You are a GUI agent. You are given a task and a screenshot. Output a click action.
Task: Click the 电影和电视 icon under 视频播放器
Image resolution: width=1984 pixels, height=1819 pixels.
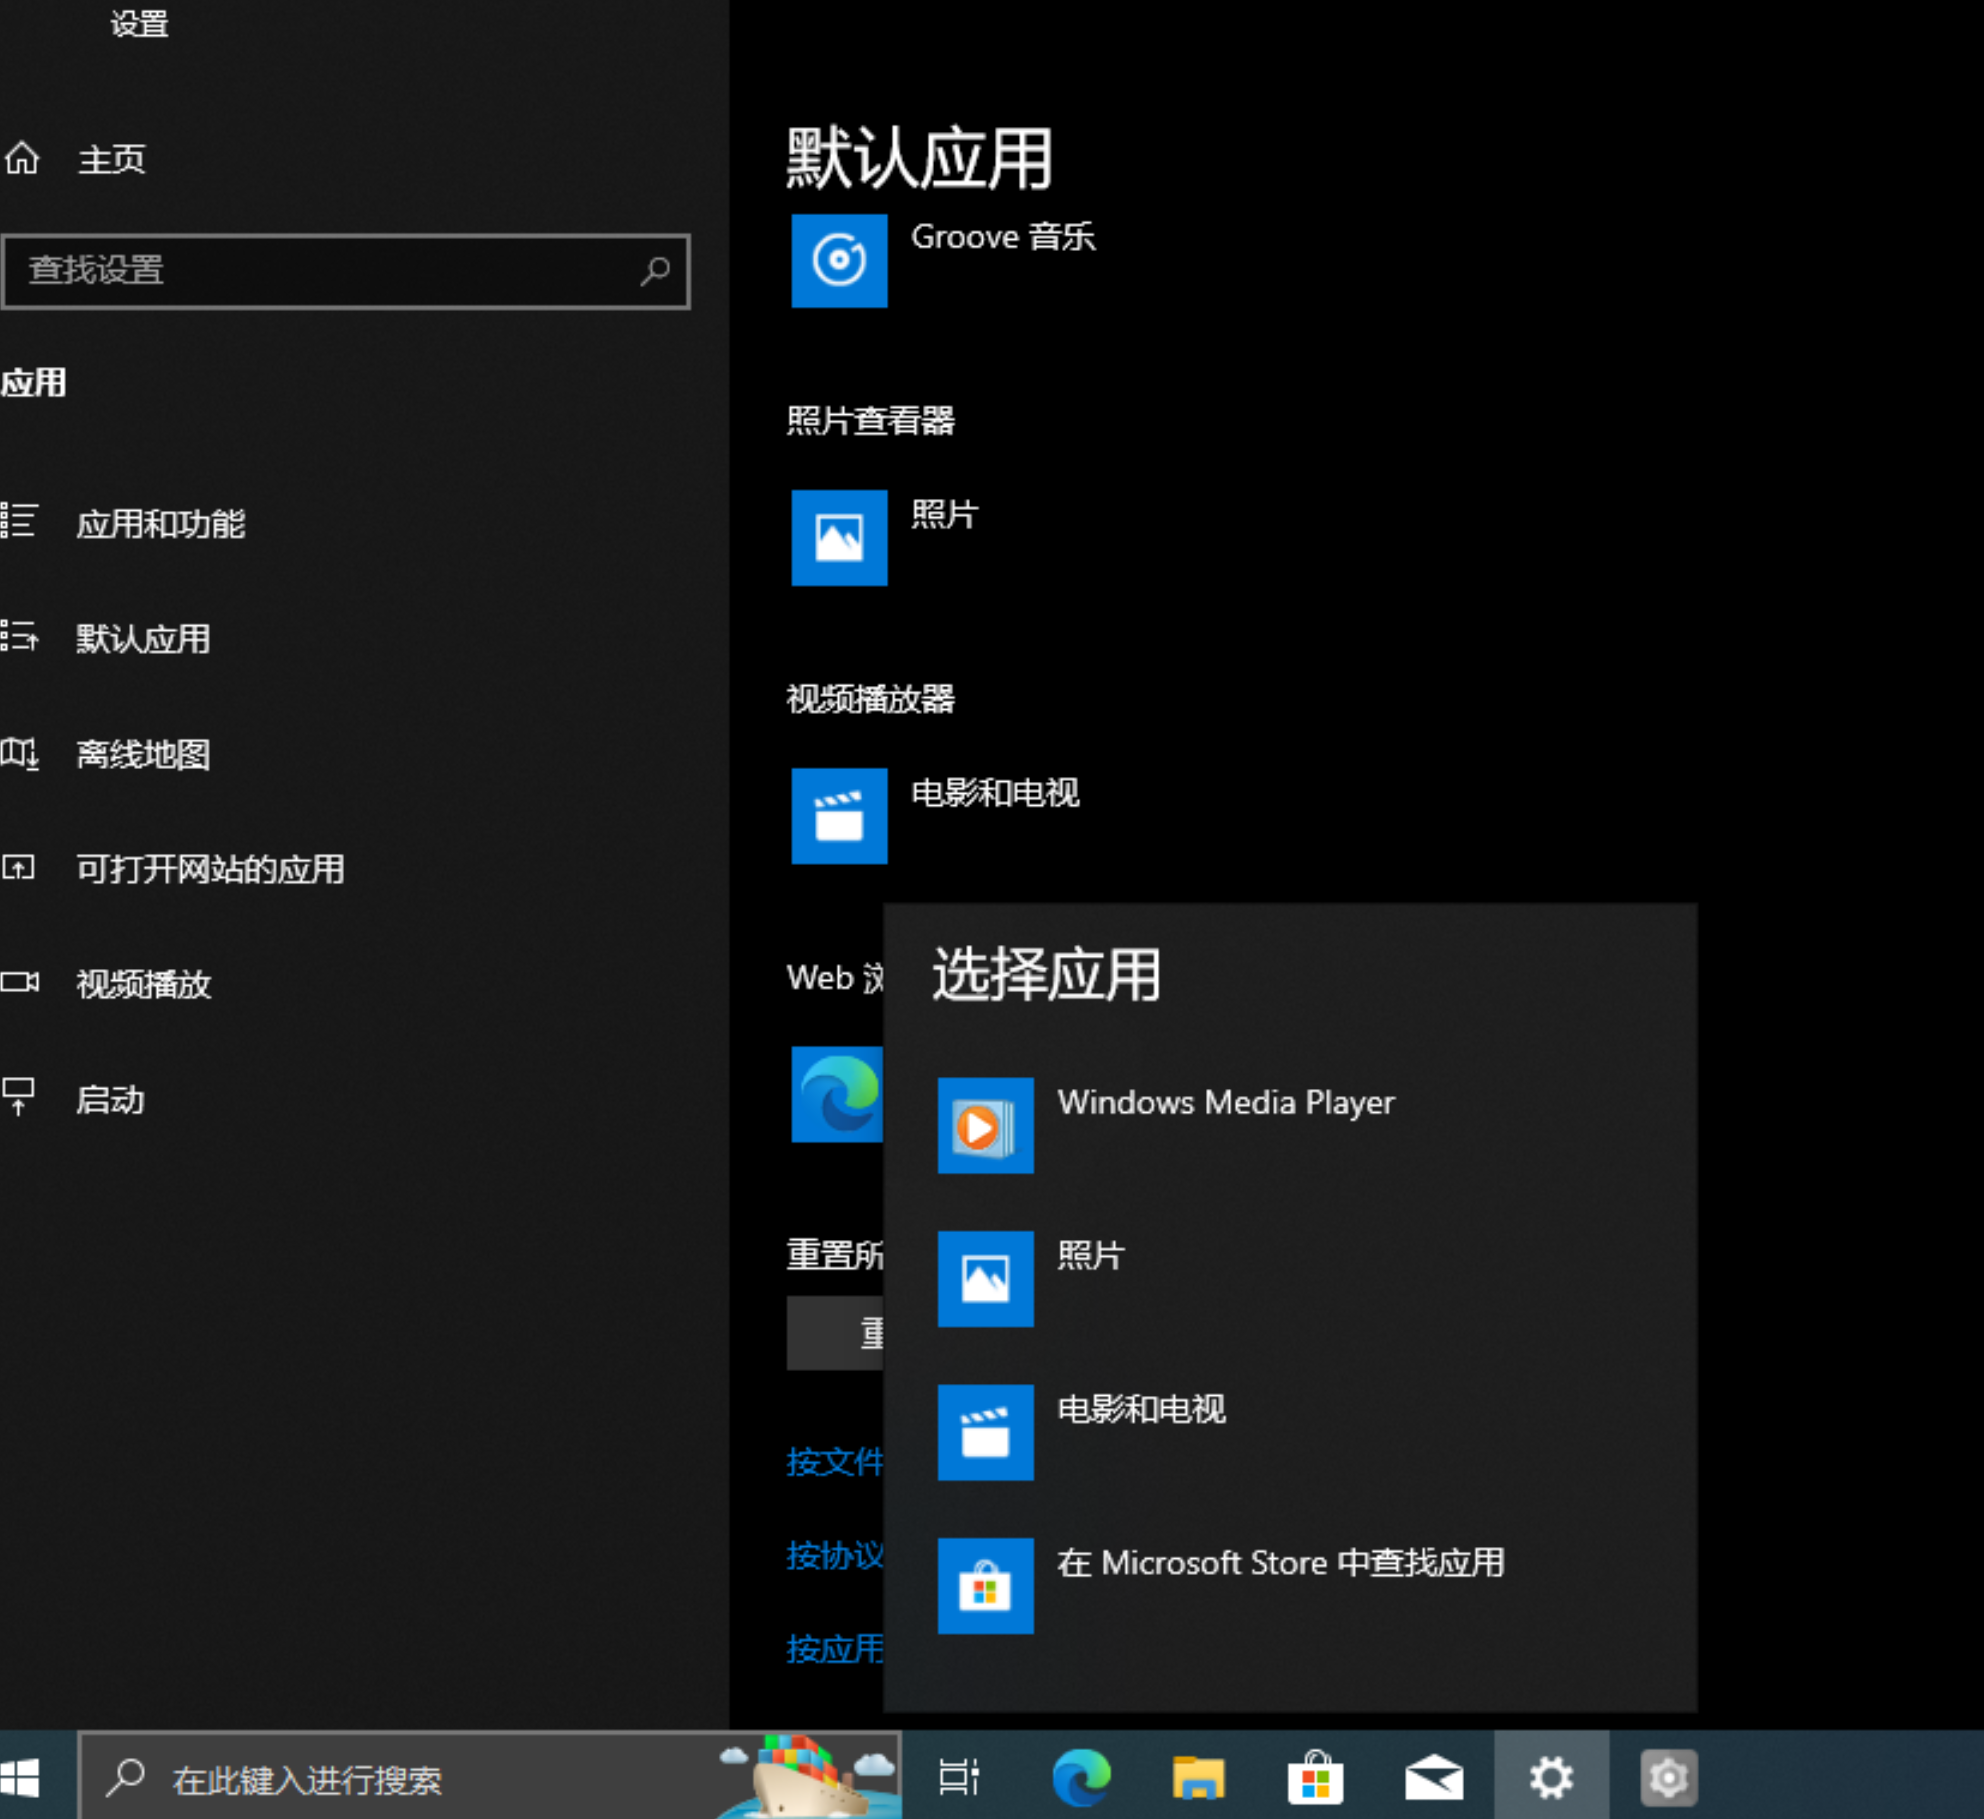(839, 815)
